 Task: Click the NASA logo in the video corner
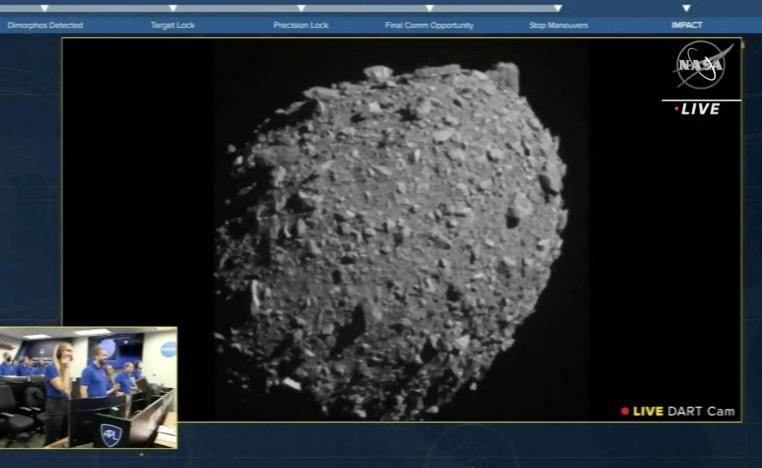click(x=702, y=65)
